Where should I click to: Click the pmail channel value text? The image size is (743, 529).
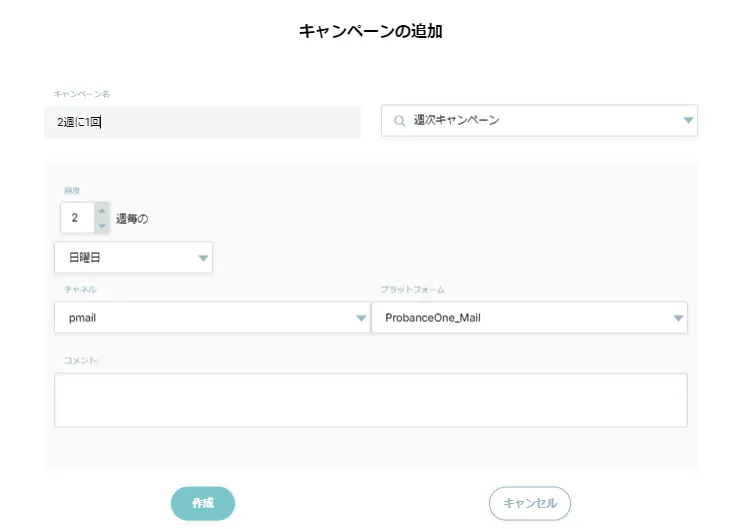coord(82,319)
